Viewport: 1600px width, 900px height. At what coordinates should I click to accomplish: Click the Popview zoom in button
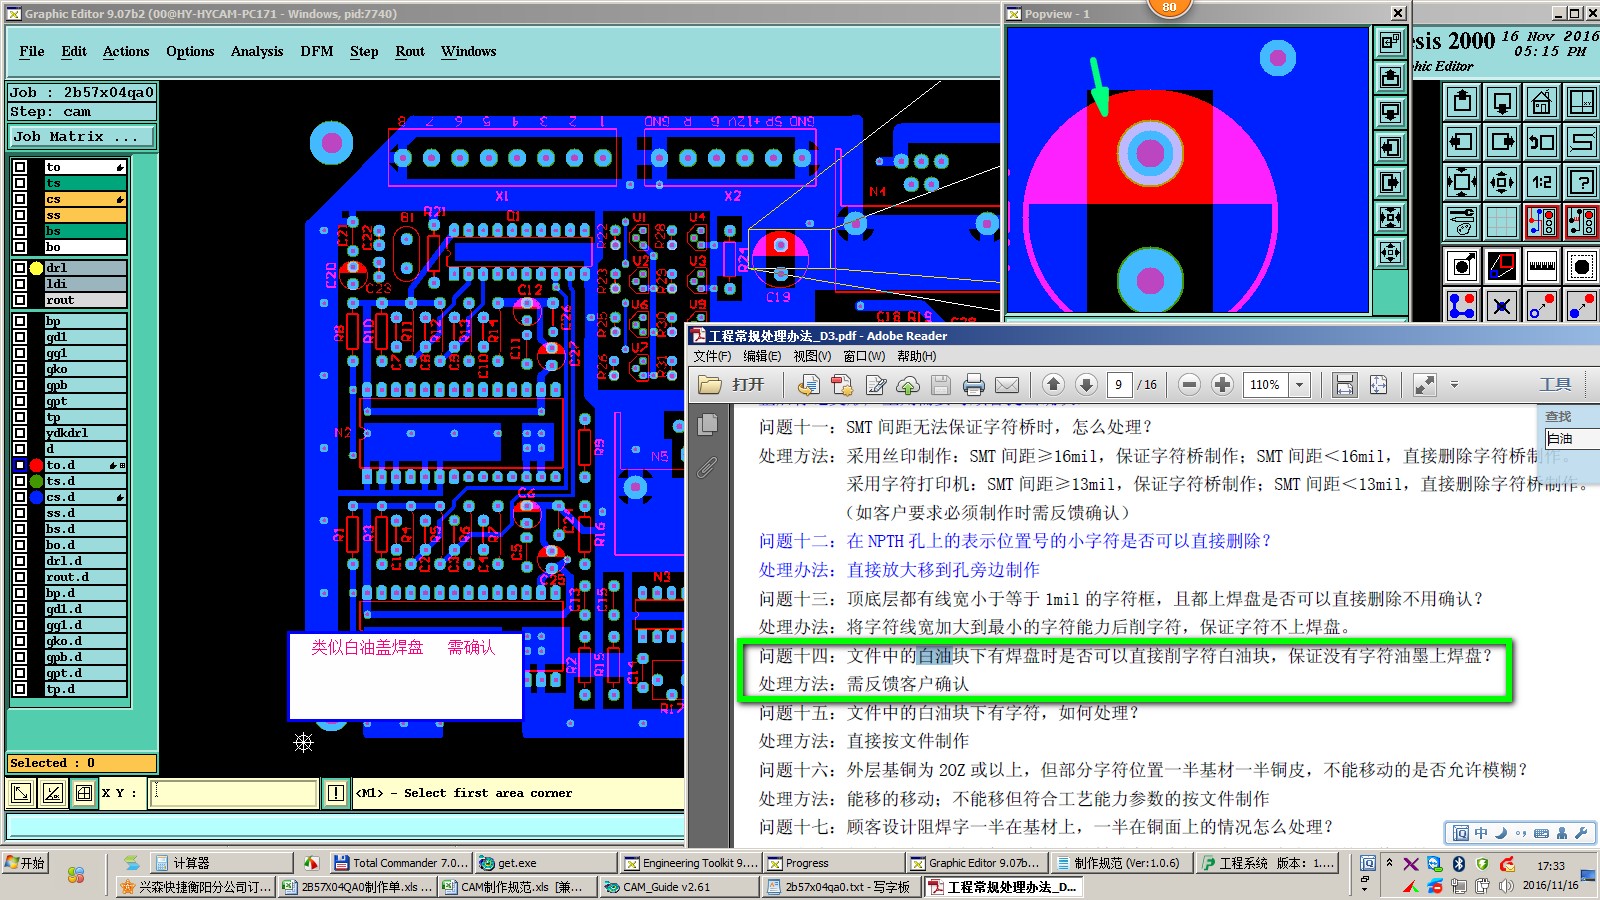(x=1390, y=217)
